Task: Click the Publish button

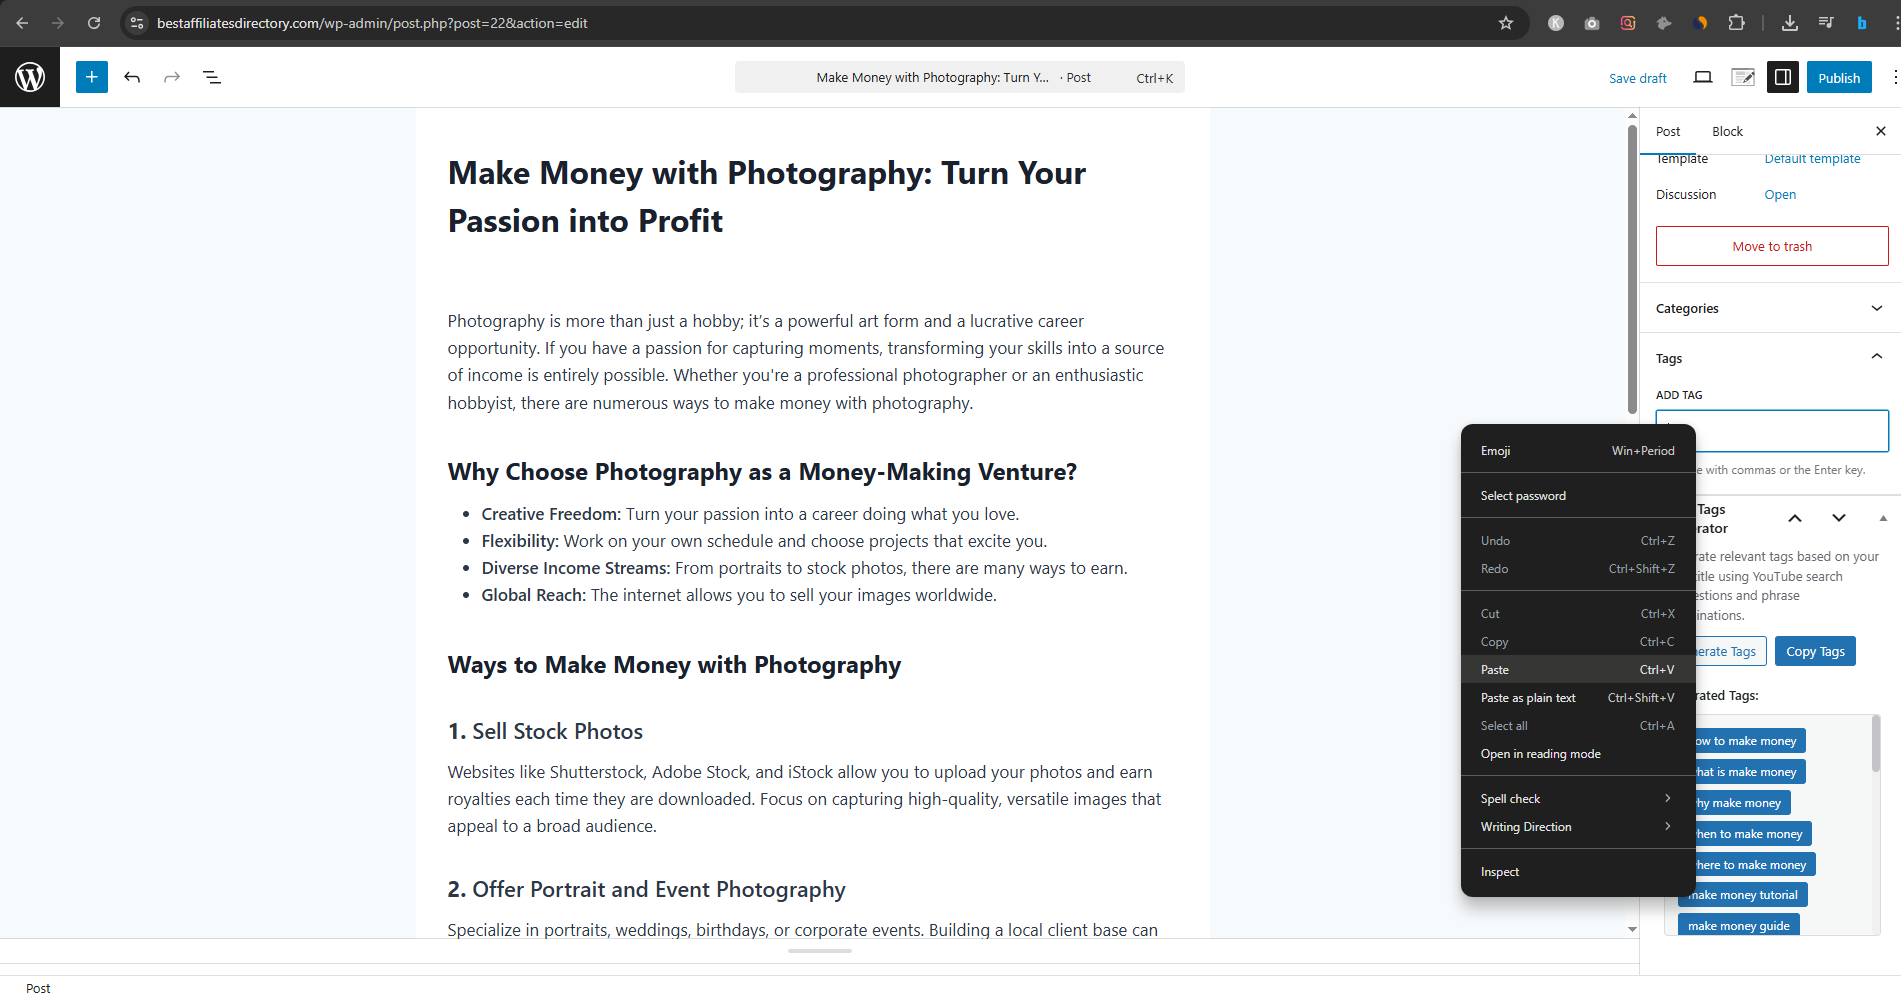Action: pyautogui.click(x=1838, y=77)
